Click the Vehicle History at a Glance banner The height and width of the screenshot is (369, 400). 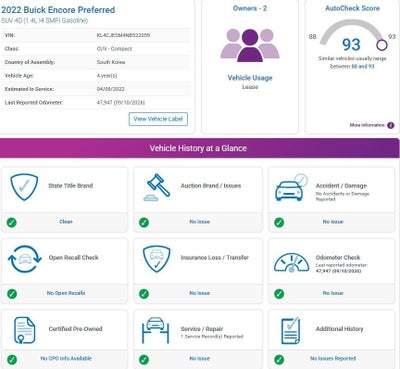pyautogui.click(x=199, y=148)
